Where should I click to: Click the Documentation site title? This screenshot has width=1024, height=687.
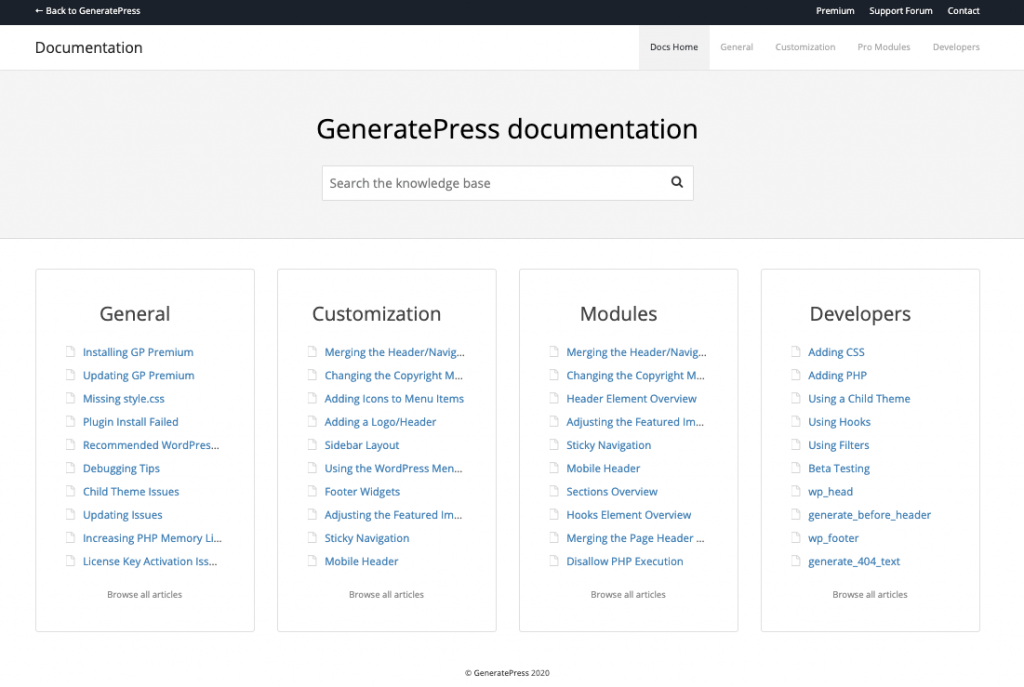coord(89,48)
